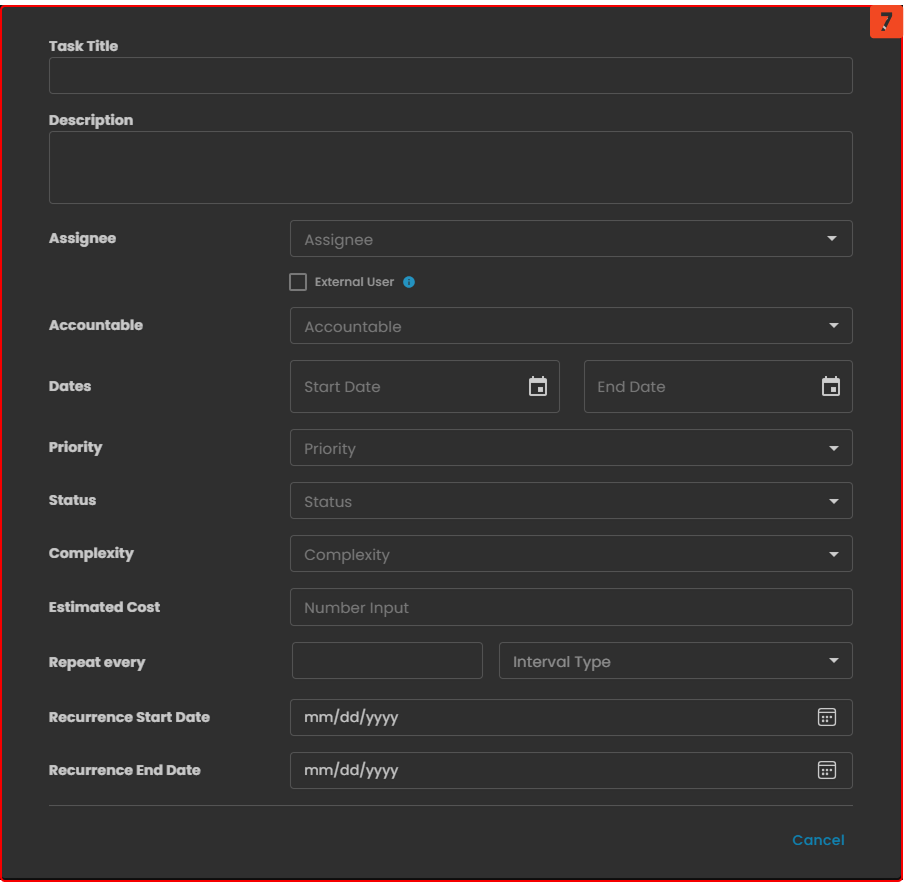910x882 pixels.
Task: Click the Recurrence End Date calendar icon
Action: point(826,770)
